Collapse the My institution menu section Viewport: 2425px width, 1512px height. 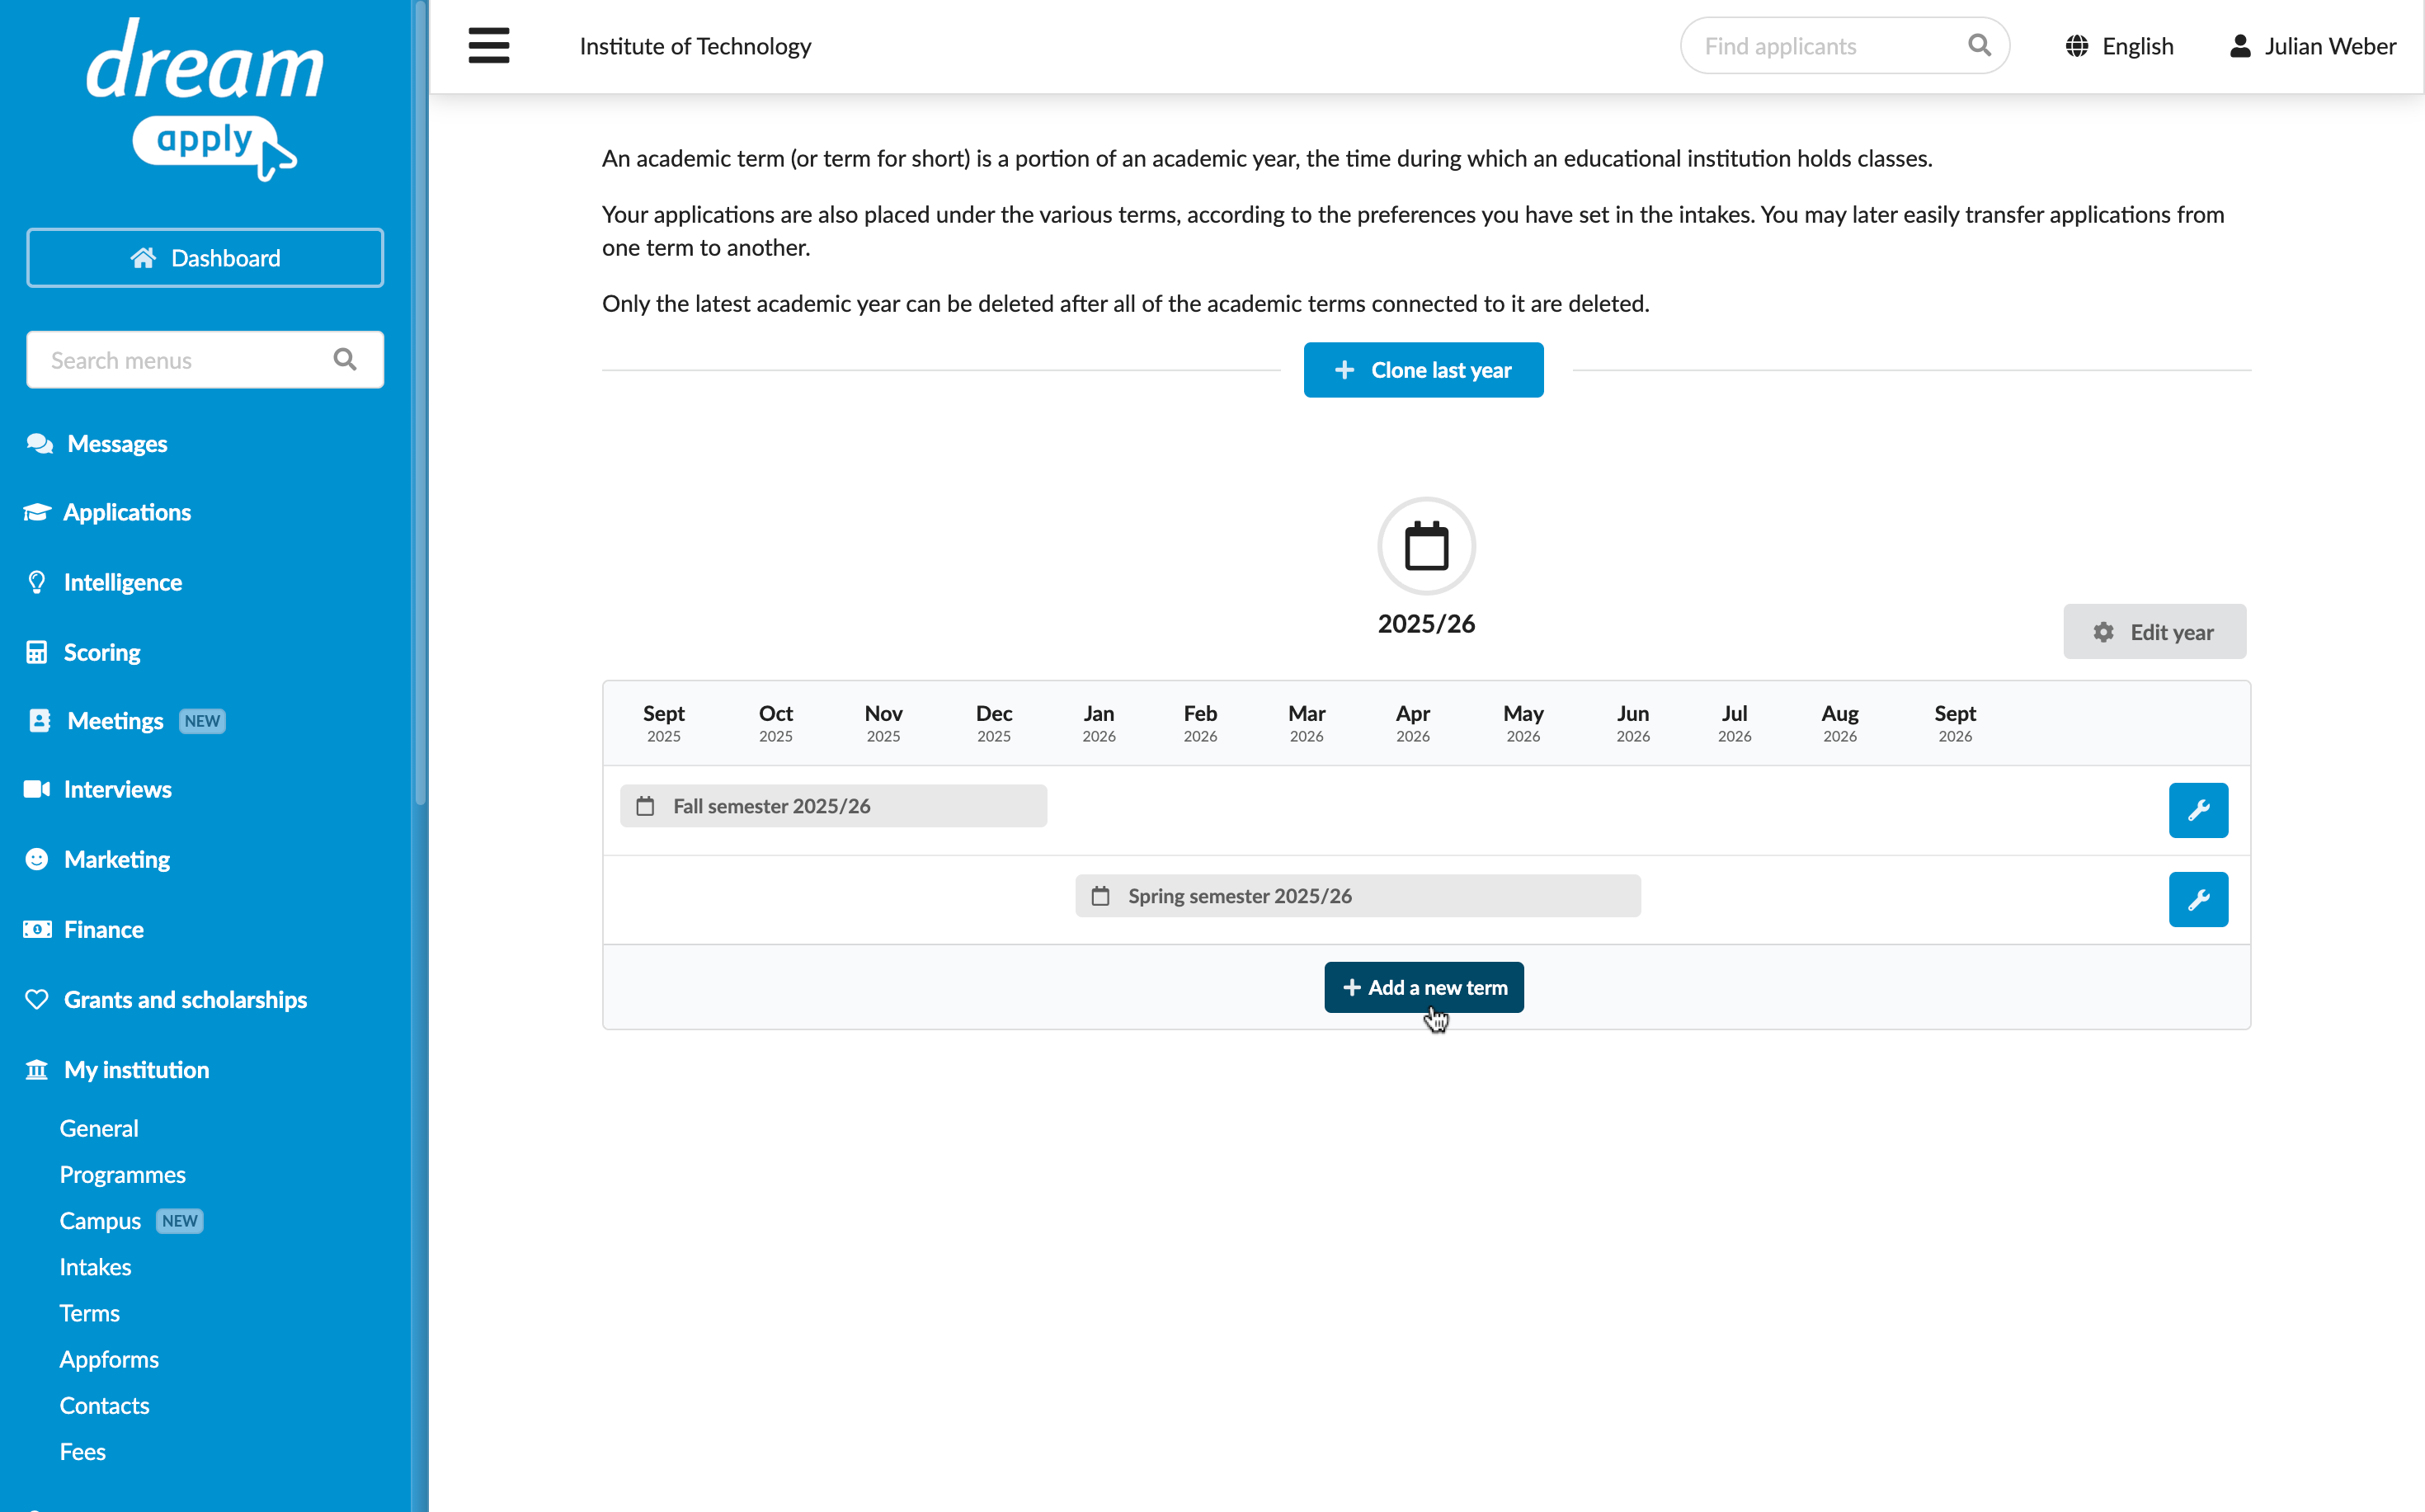(x=137, y=1070)
